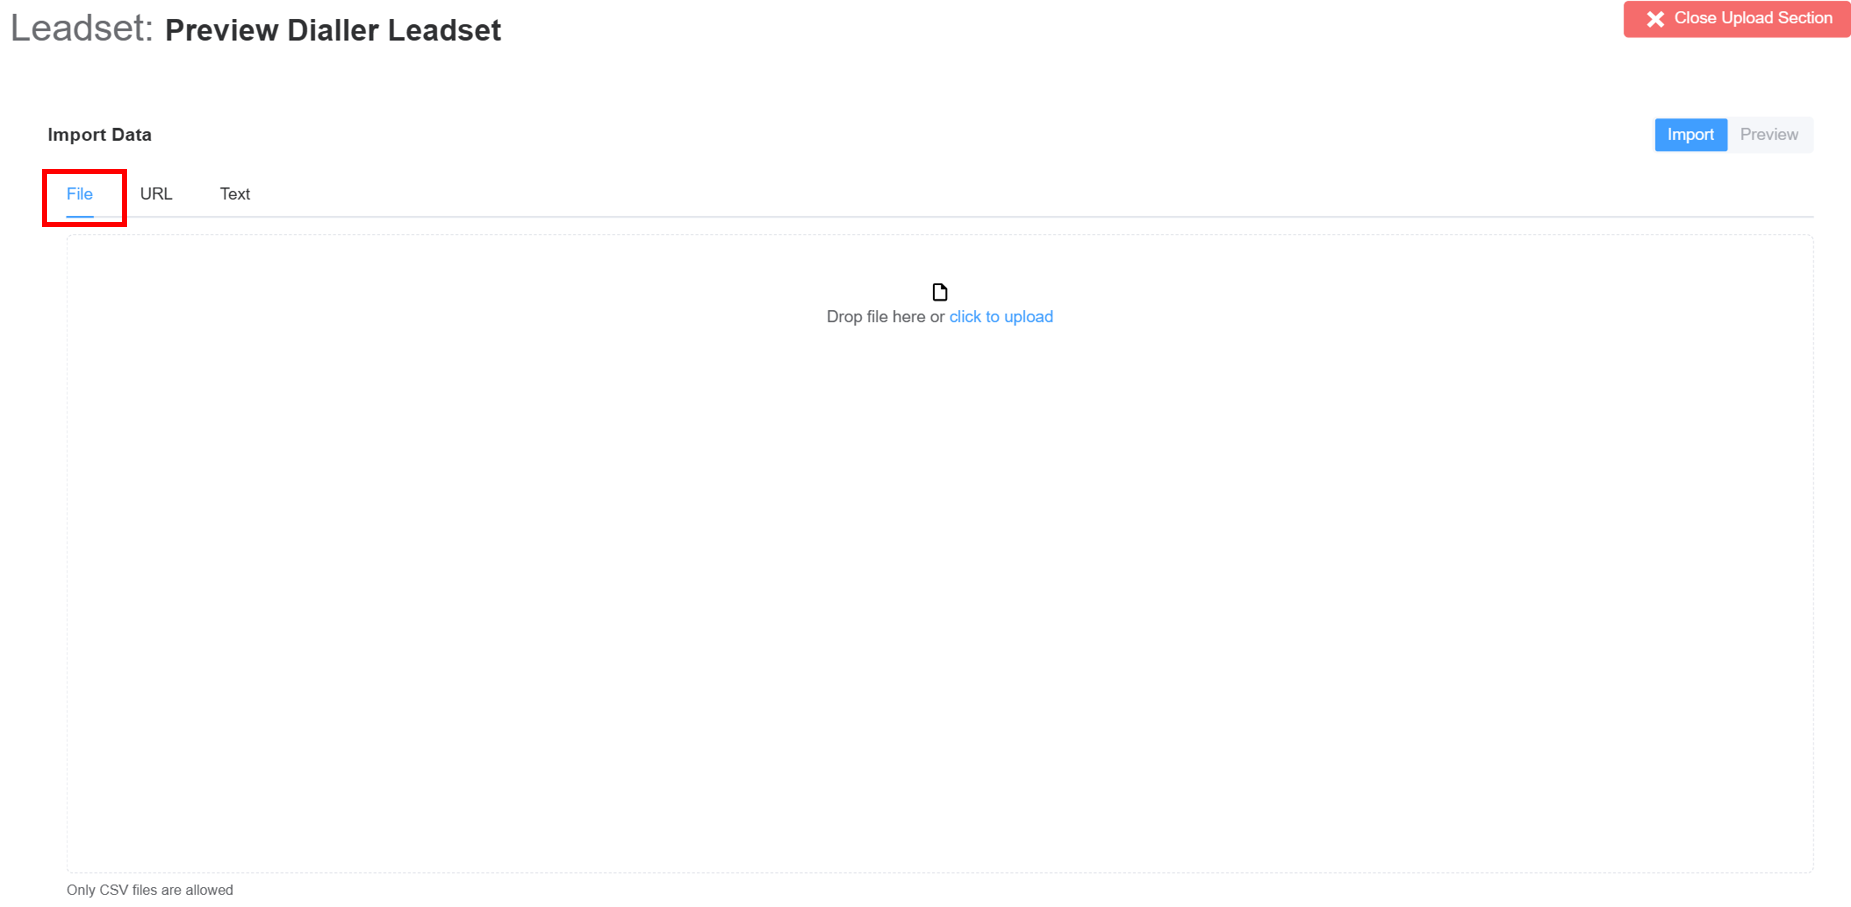Click the "Only CSV files are allowed" note
Viewport: 1851px width, 907px height.
click(150, 890)
